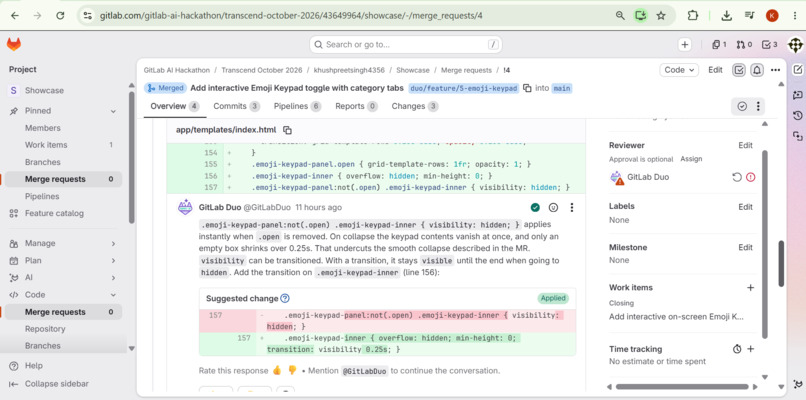Screen dimensions: 806x400
Task: Open the history icon on right rail
Action: tap(798, 115)
